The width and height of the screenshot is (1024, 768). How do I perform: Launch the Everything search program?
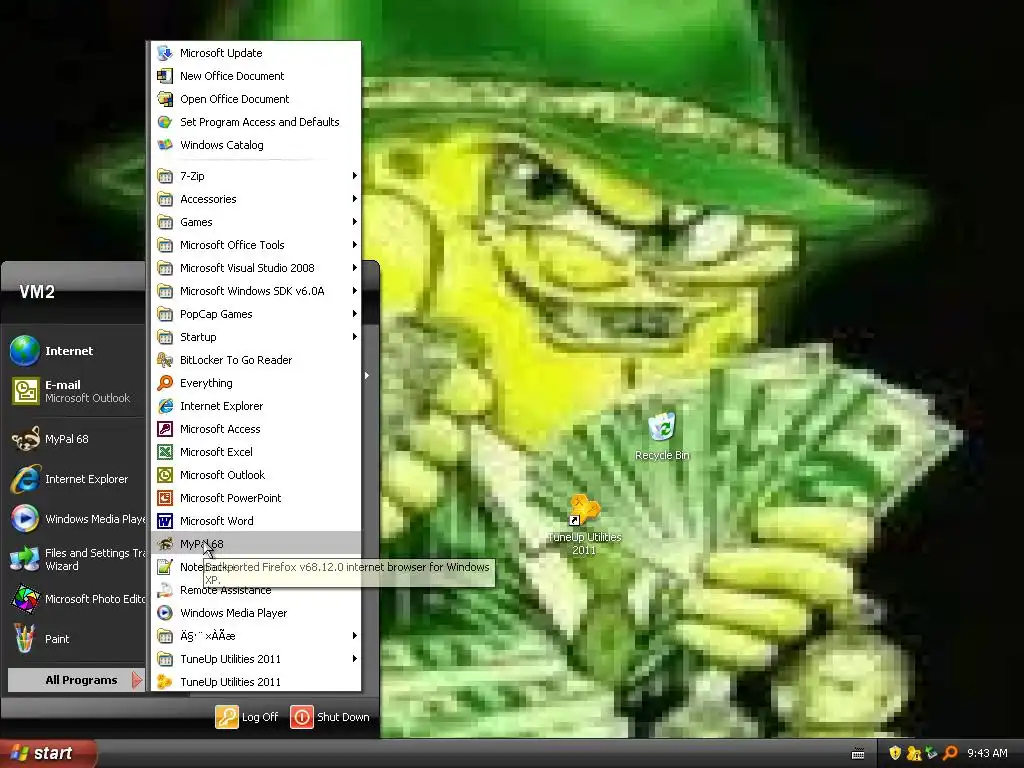point(256,383)
